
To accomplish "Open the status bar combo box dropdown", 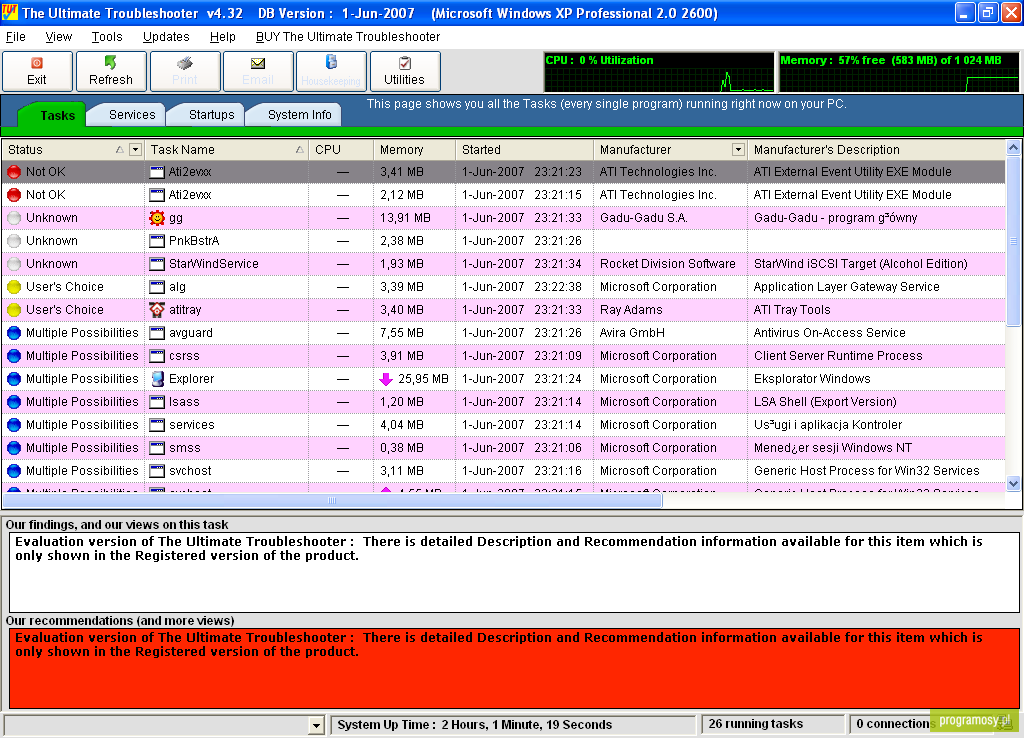I will [x=316, y=725].
